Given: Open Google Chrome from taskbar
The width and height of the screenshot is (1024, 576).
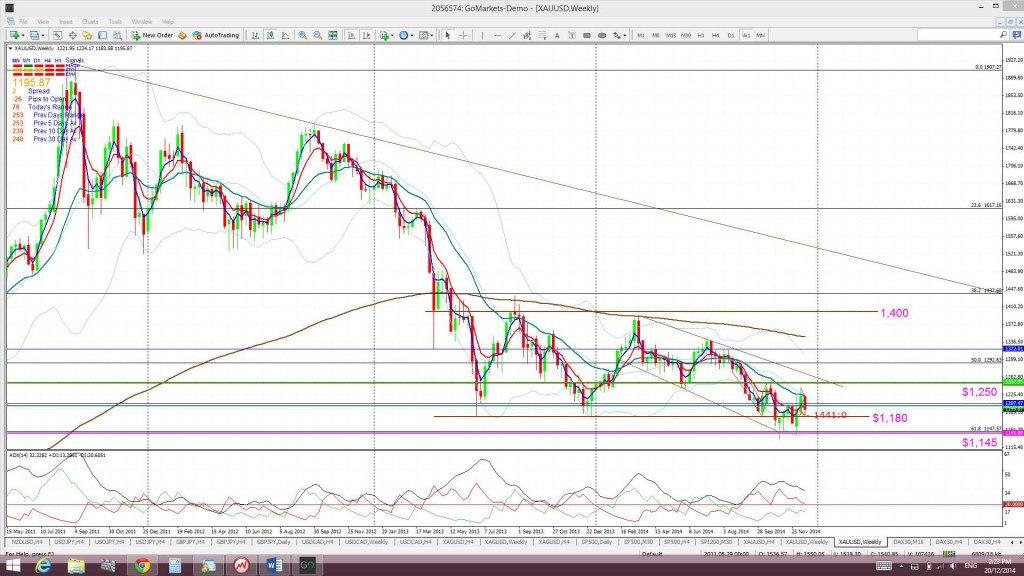Looking at the screenshot, I should pos(142,566).
